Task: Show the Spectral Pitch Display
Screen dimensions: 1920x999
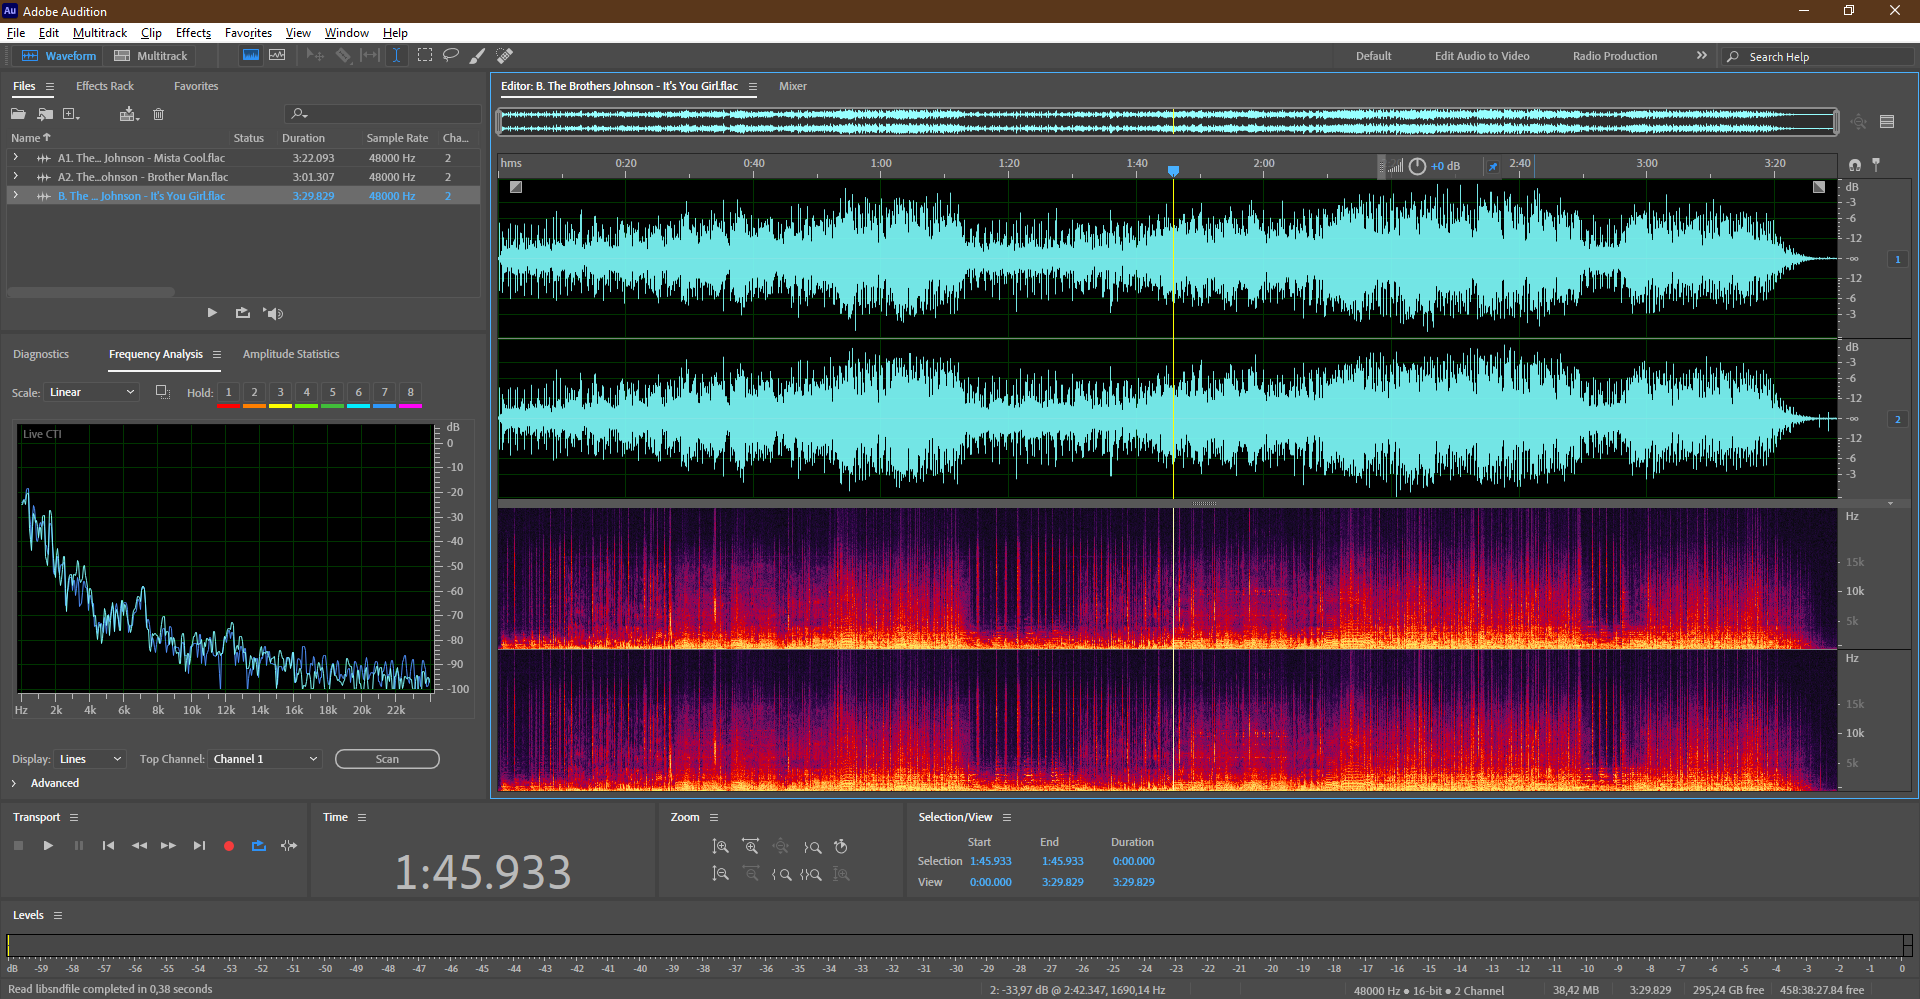Action: point(277,56)
